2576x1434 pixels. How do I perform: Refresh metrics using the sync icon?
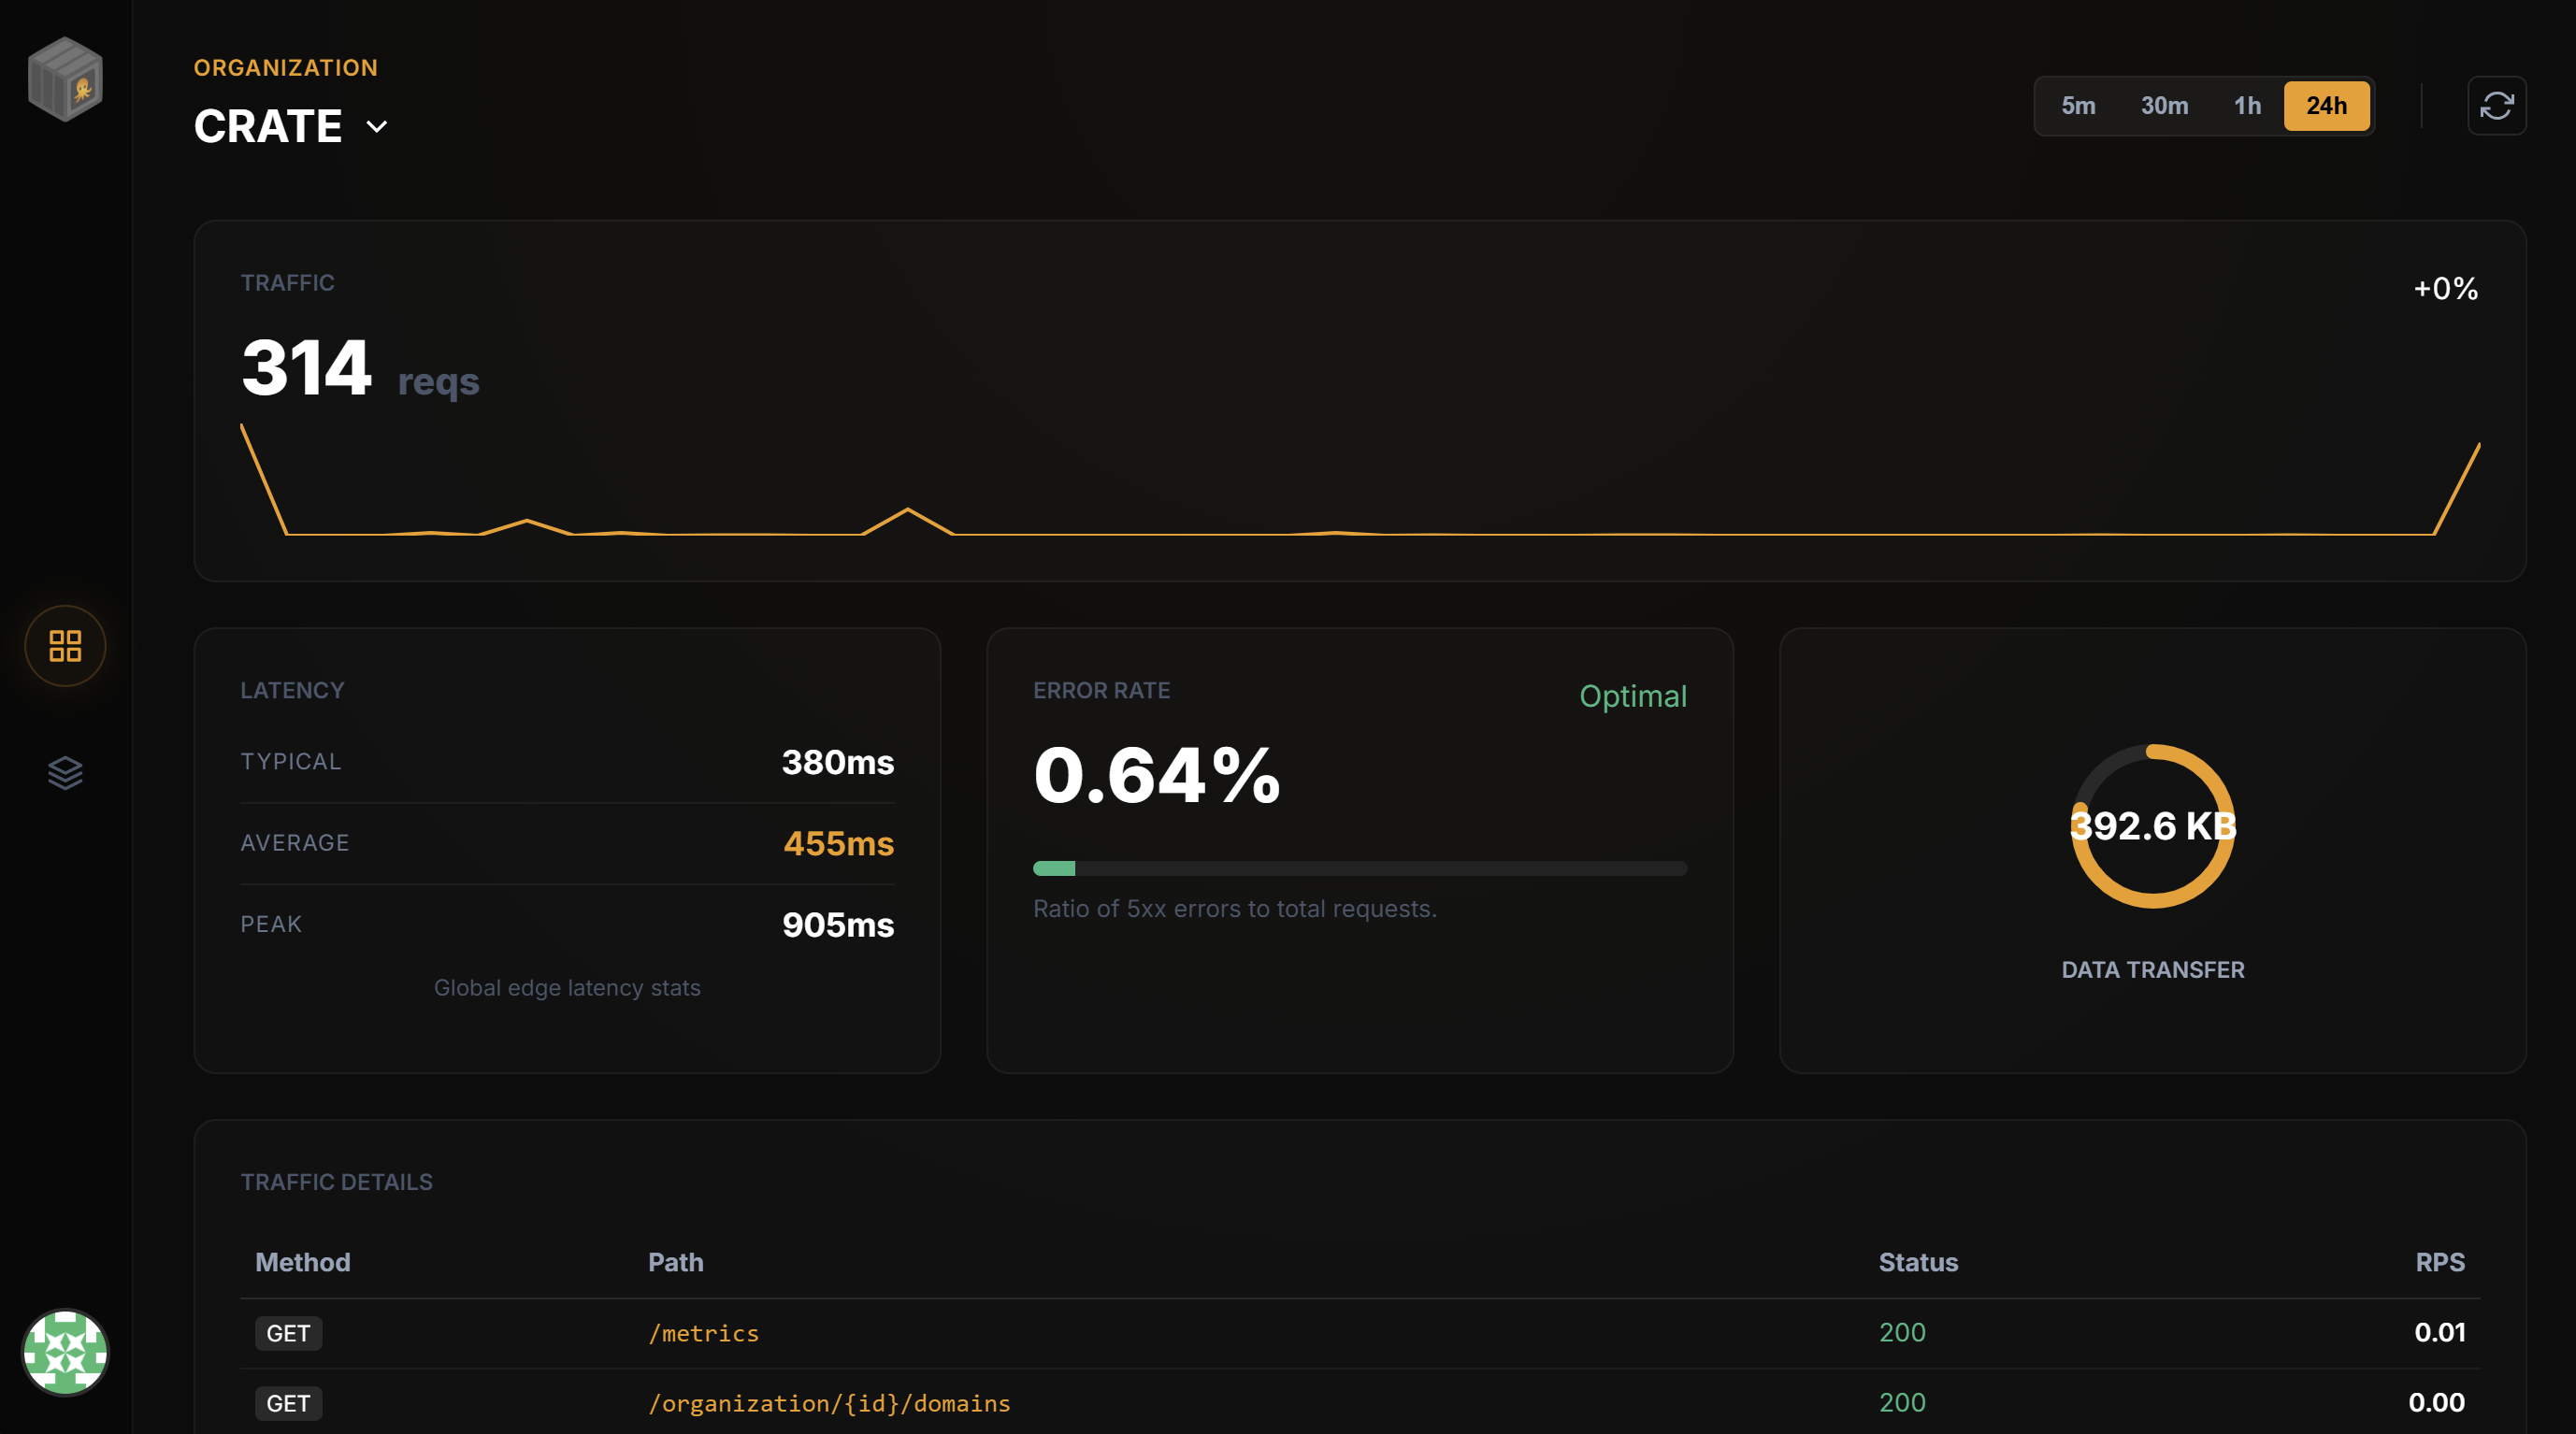pos(2497,105)
